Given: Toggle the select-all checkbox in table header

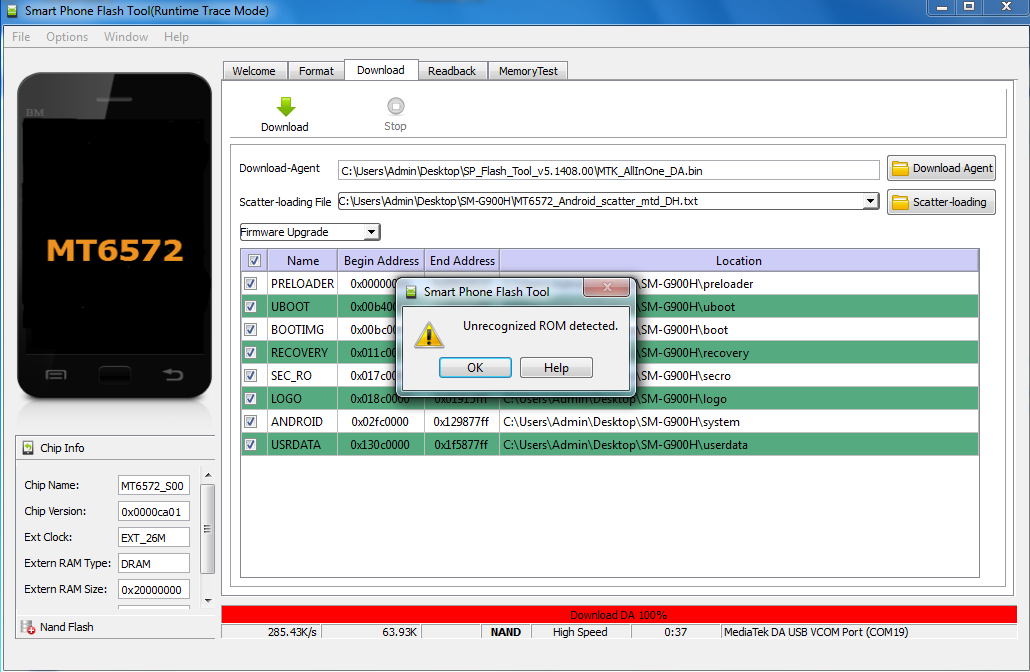Looking at the screenshot, I should click(254, 261).
